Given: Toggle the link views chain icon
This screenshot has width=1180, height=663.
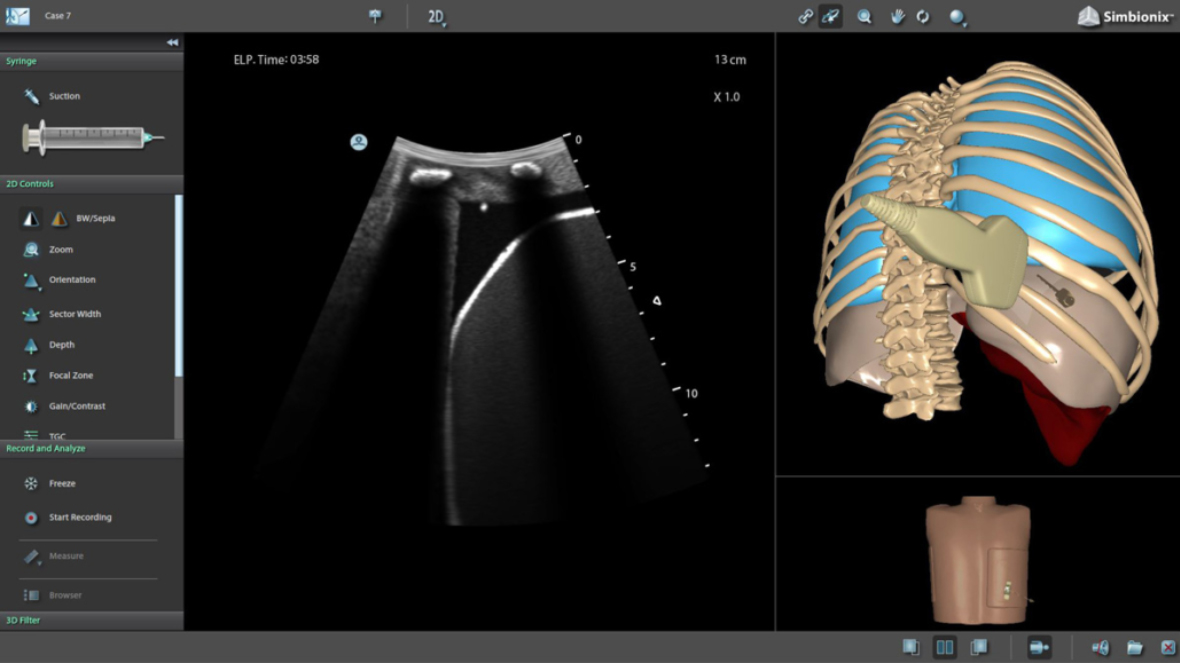Looking at the screenshot, I should [805, 16].
